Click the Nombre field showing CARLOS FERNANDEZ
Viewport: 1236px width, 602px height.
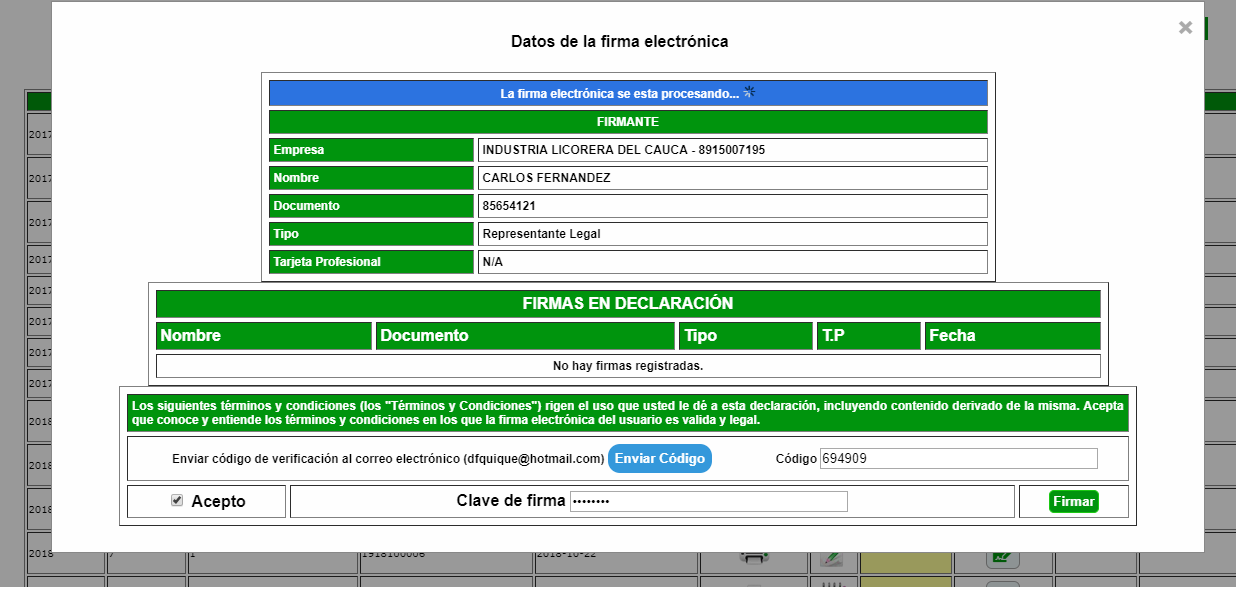pyautogui.click(x=731, y=177)
